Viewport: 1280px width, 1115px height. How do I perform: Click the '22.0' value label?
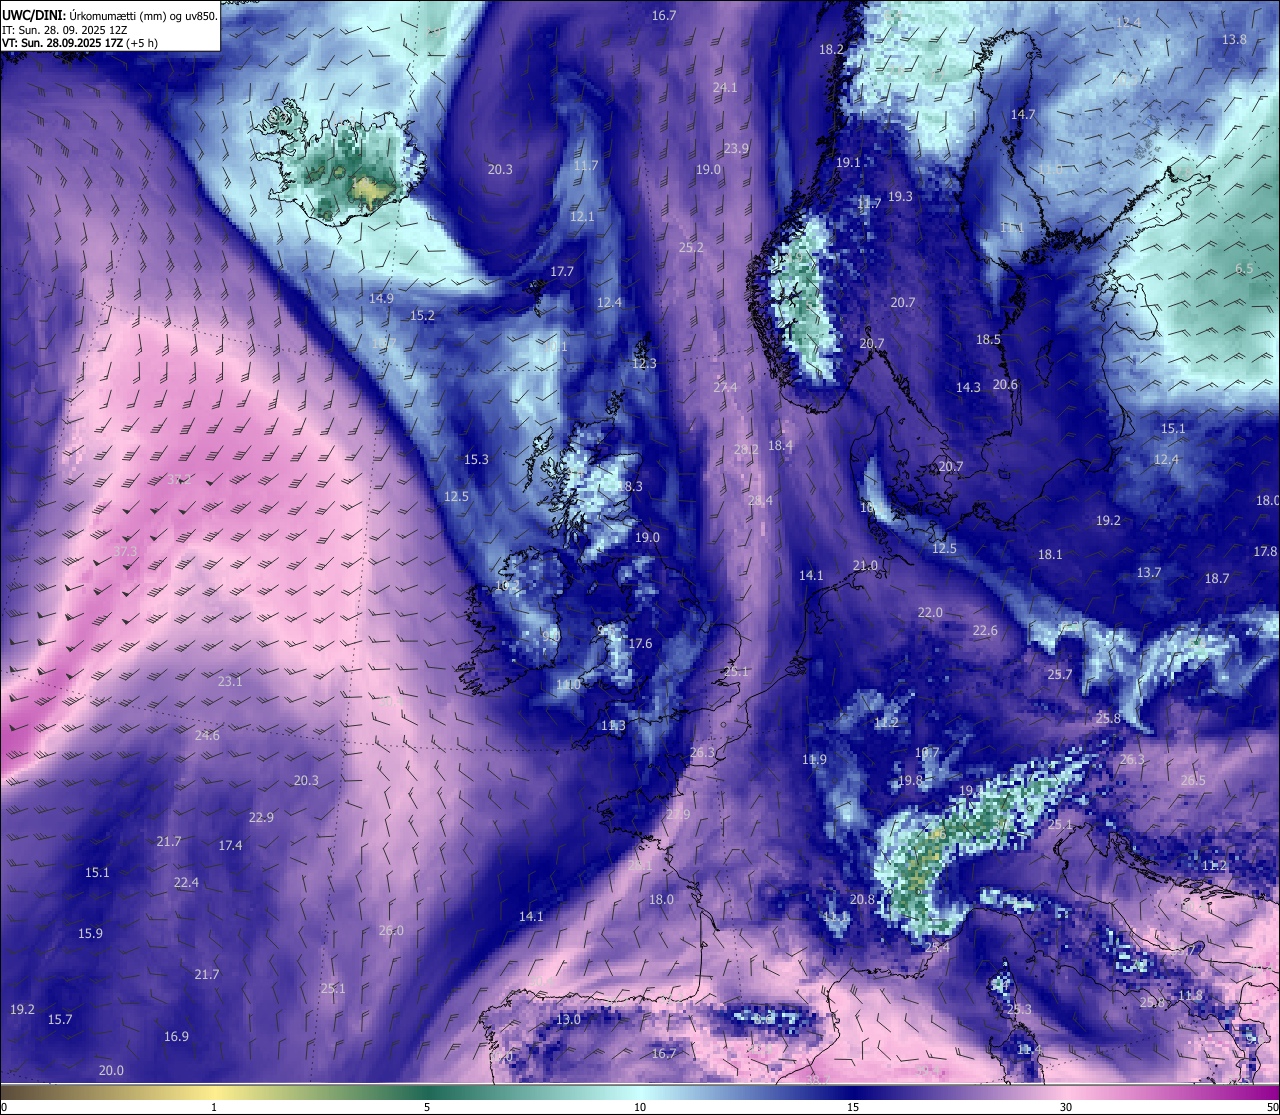[930, 612]
